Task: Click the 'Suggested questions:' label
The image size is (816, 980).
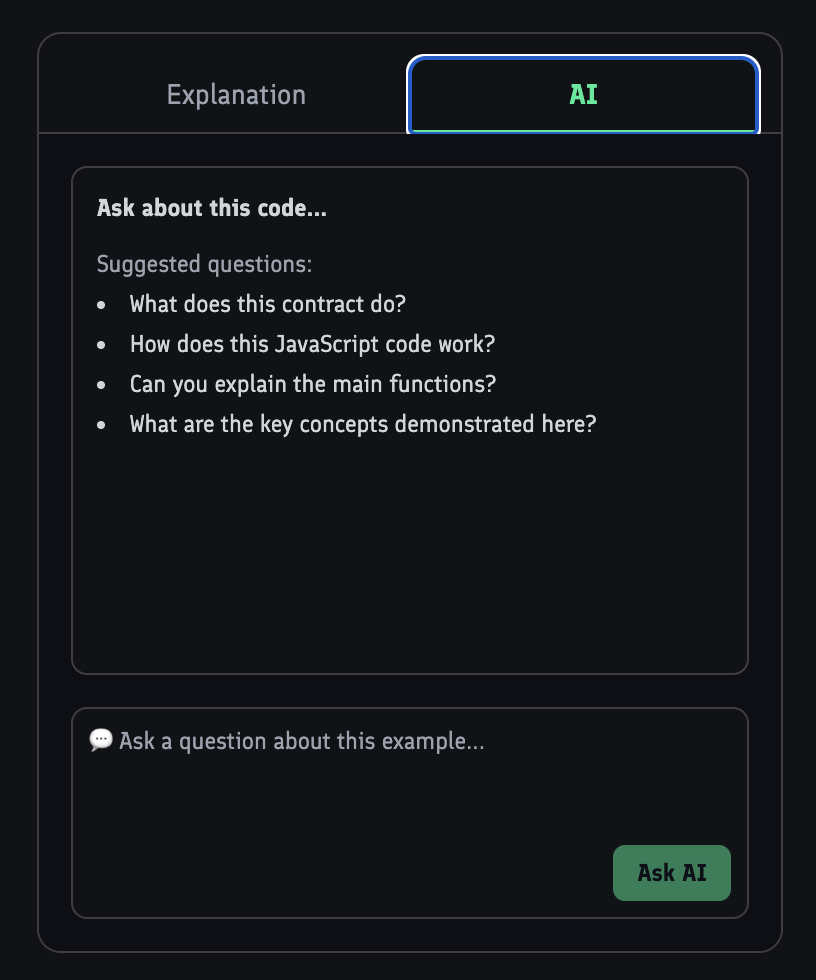Action: coord(204,265)
